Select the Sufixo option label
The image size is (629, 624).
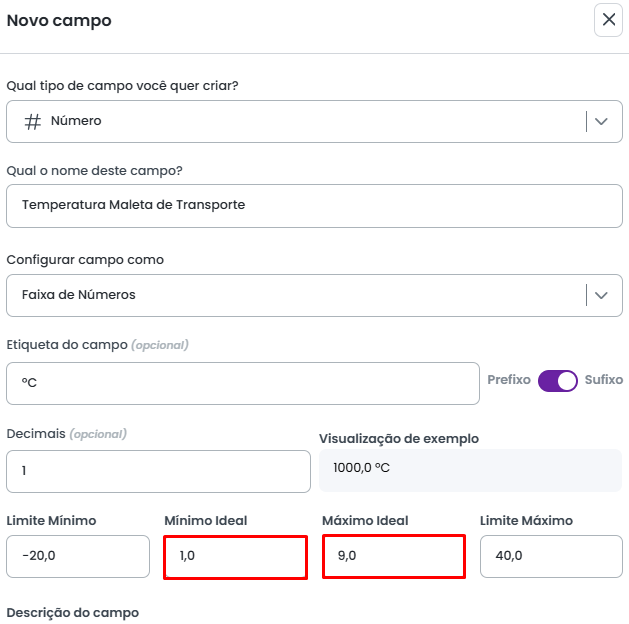click(x=604, y=380)
